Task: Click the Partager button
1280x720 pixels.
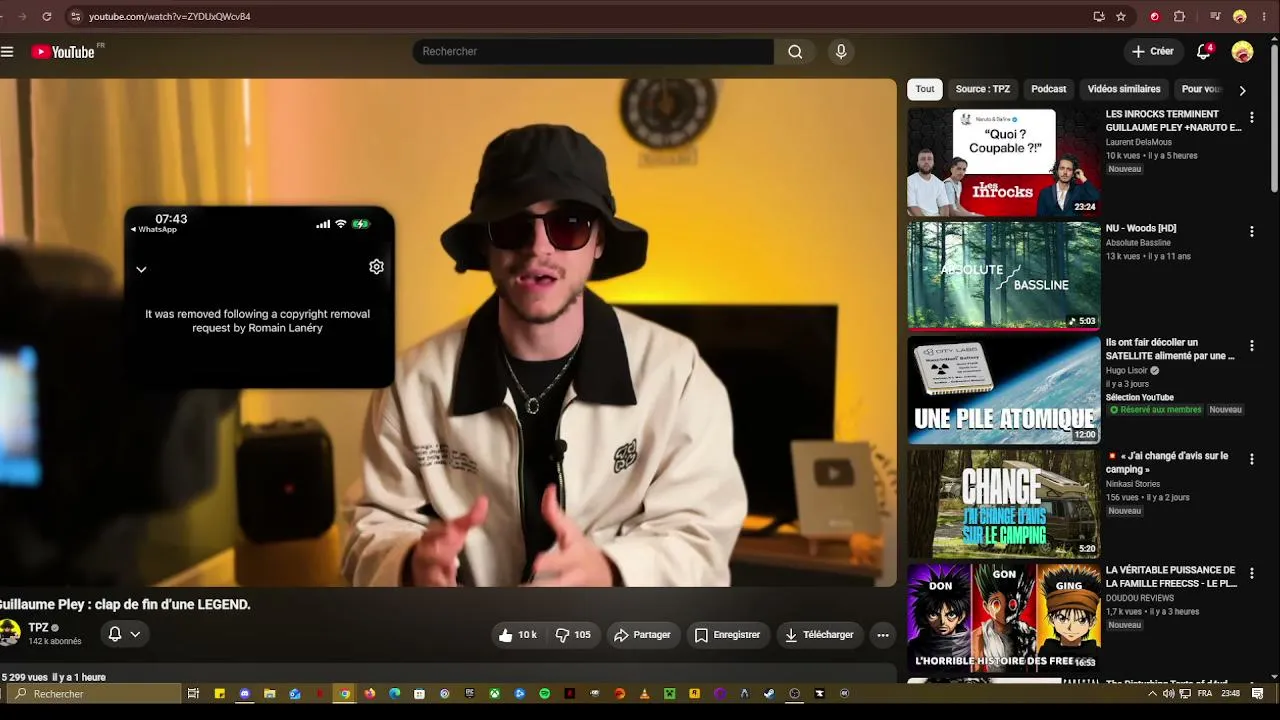Action: [x=642, y=635]
